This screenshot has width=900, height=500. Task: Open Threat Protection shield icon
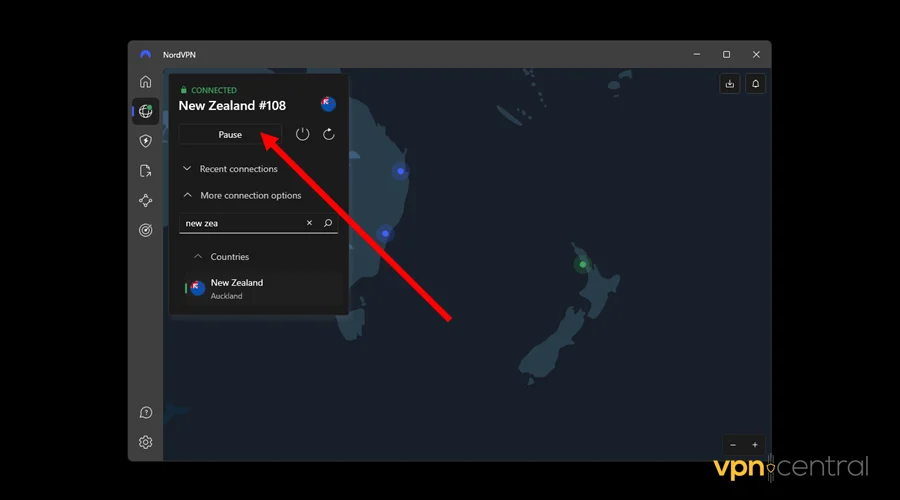pyautogui.click(x=146, y=141)
